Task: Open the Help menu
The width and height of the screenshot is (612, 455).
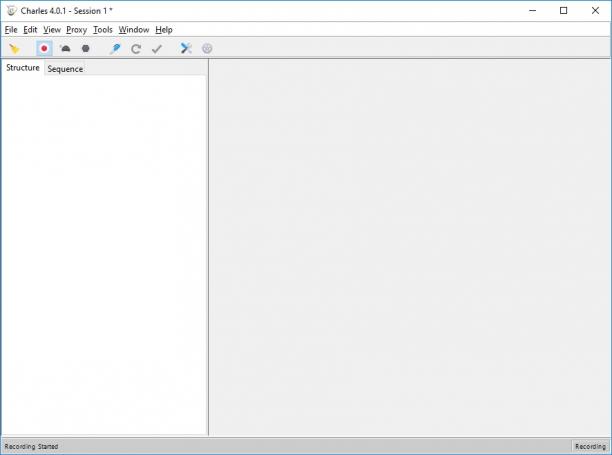Action: coord(164,30)
